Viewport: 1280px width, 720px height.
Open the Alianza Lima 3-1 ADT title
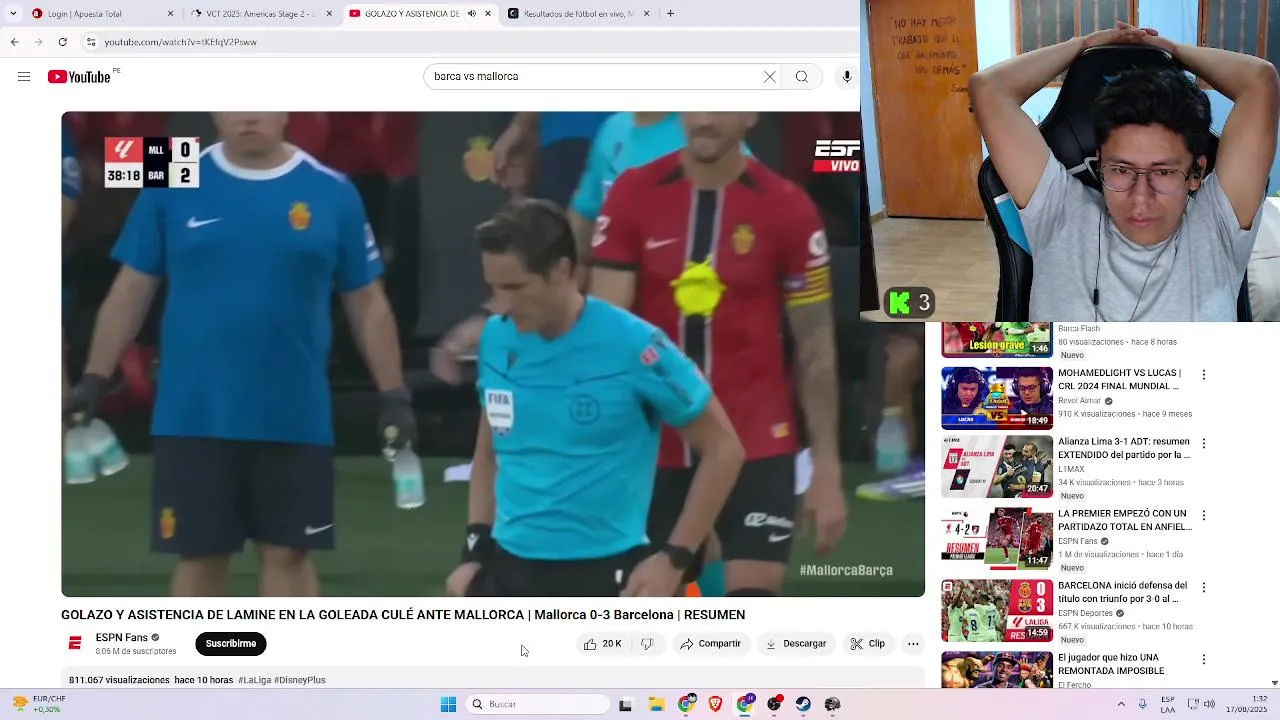click(x=1124, y=448)
